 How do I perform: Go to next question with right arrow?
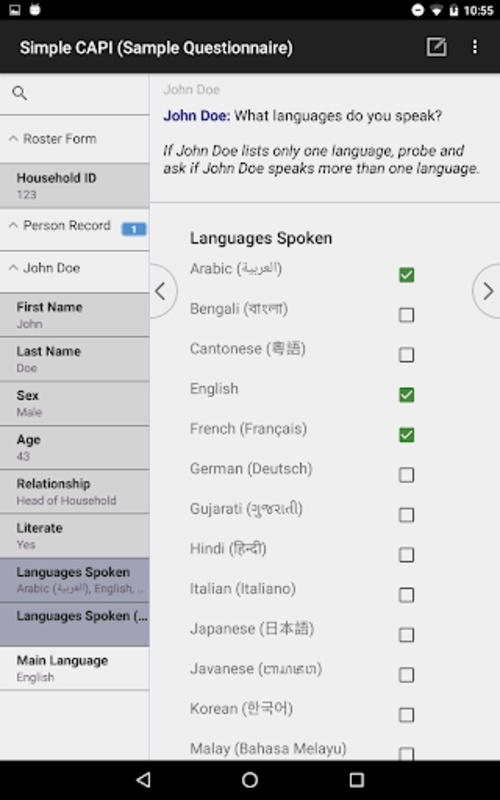[x=487, y=291]
